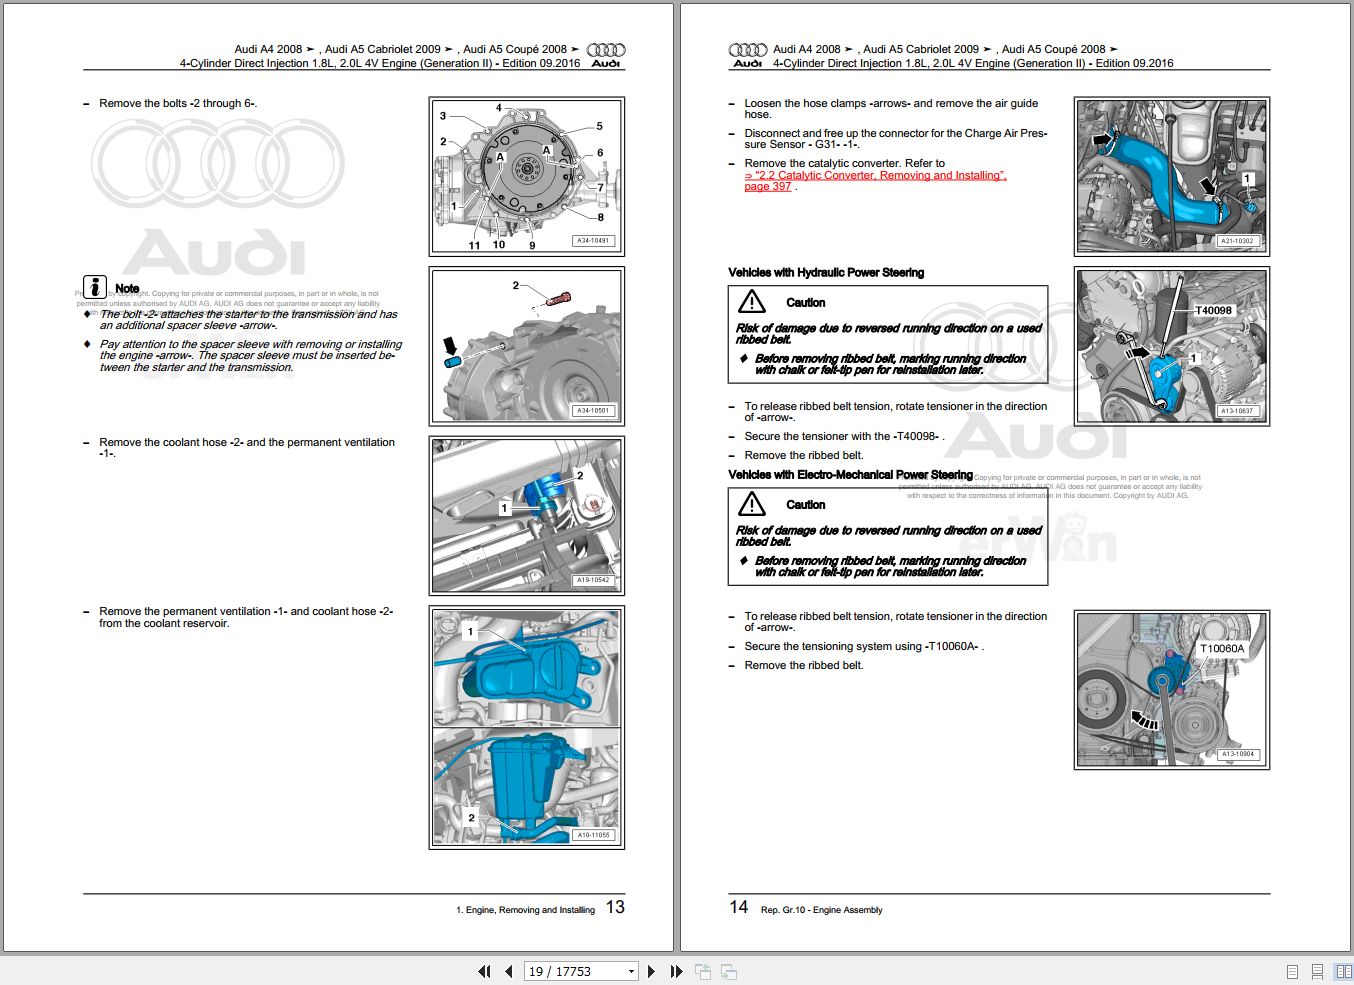Click the T10060A tensioner illustration

pyautogui.click(x=1172, y=690)
